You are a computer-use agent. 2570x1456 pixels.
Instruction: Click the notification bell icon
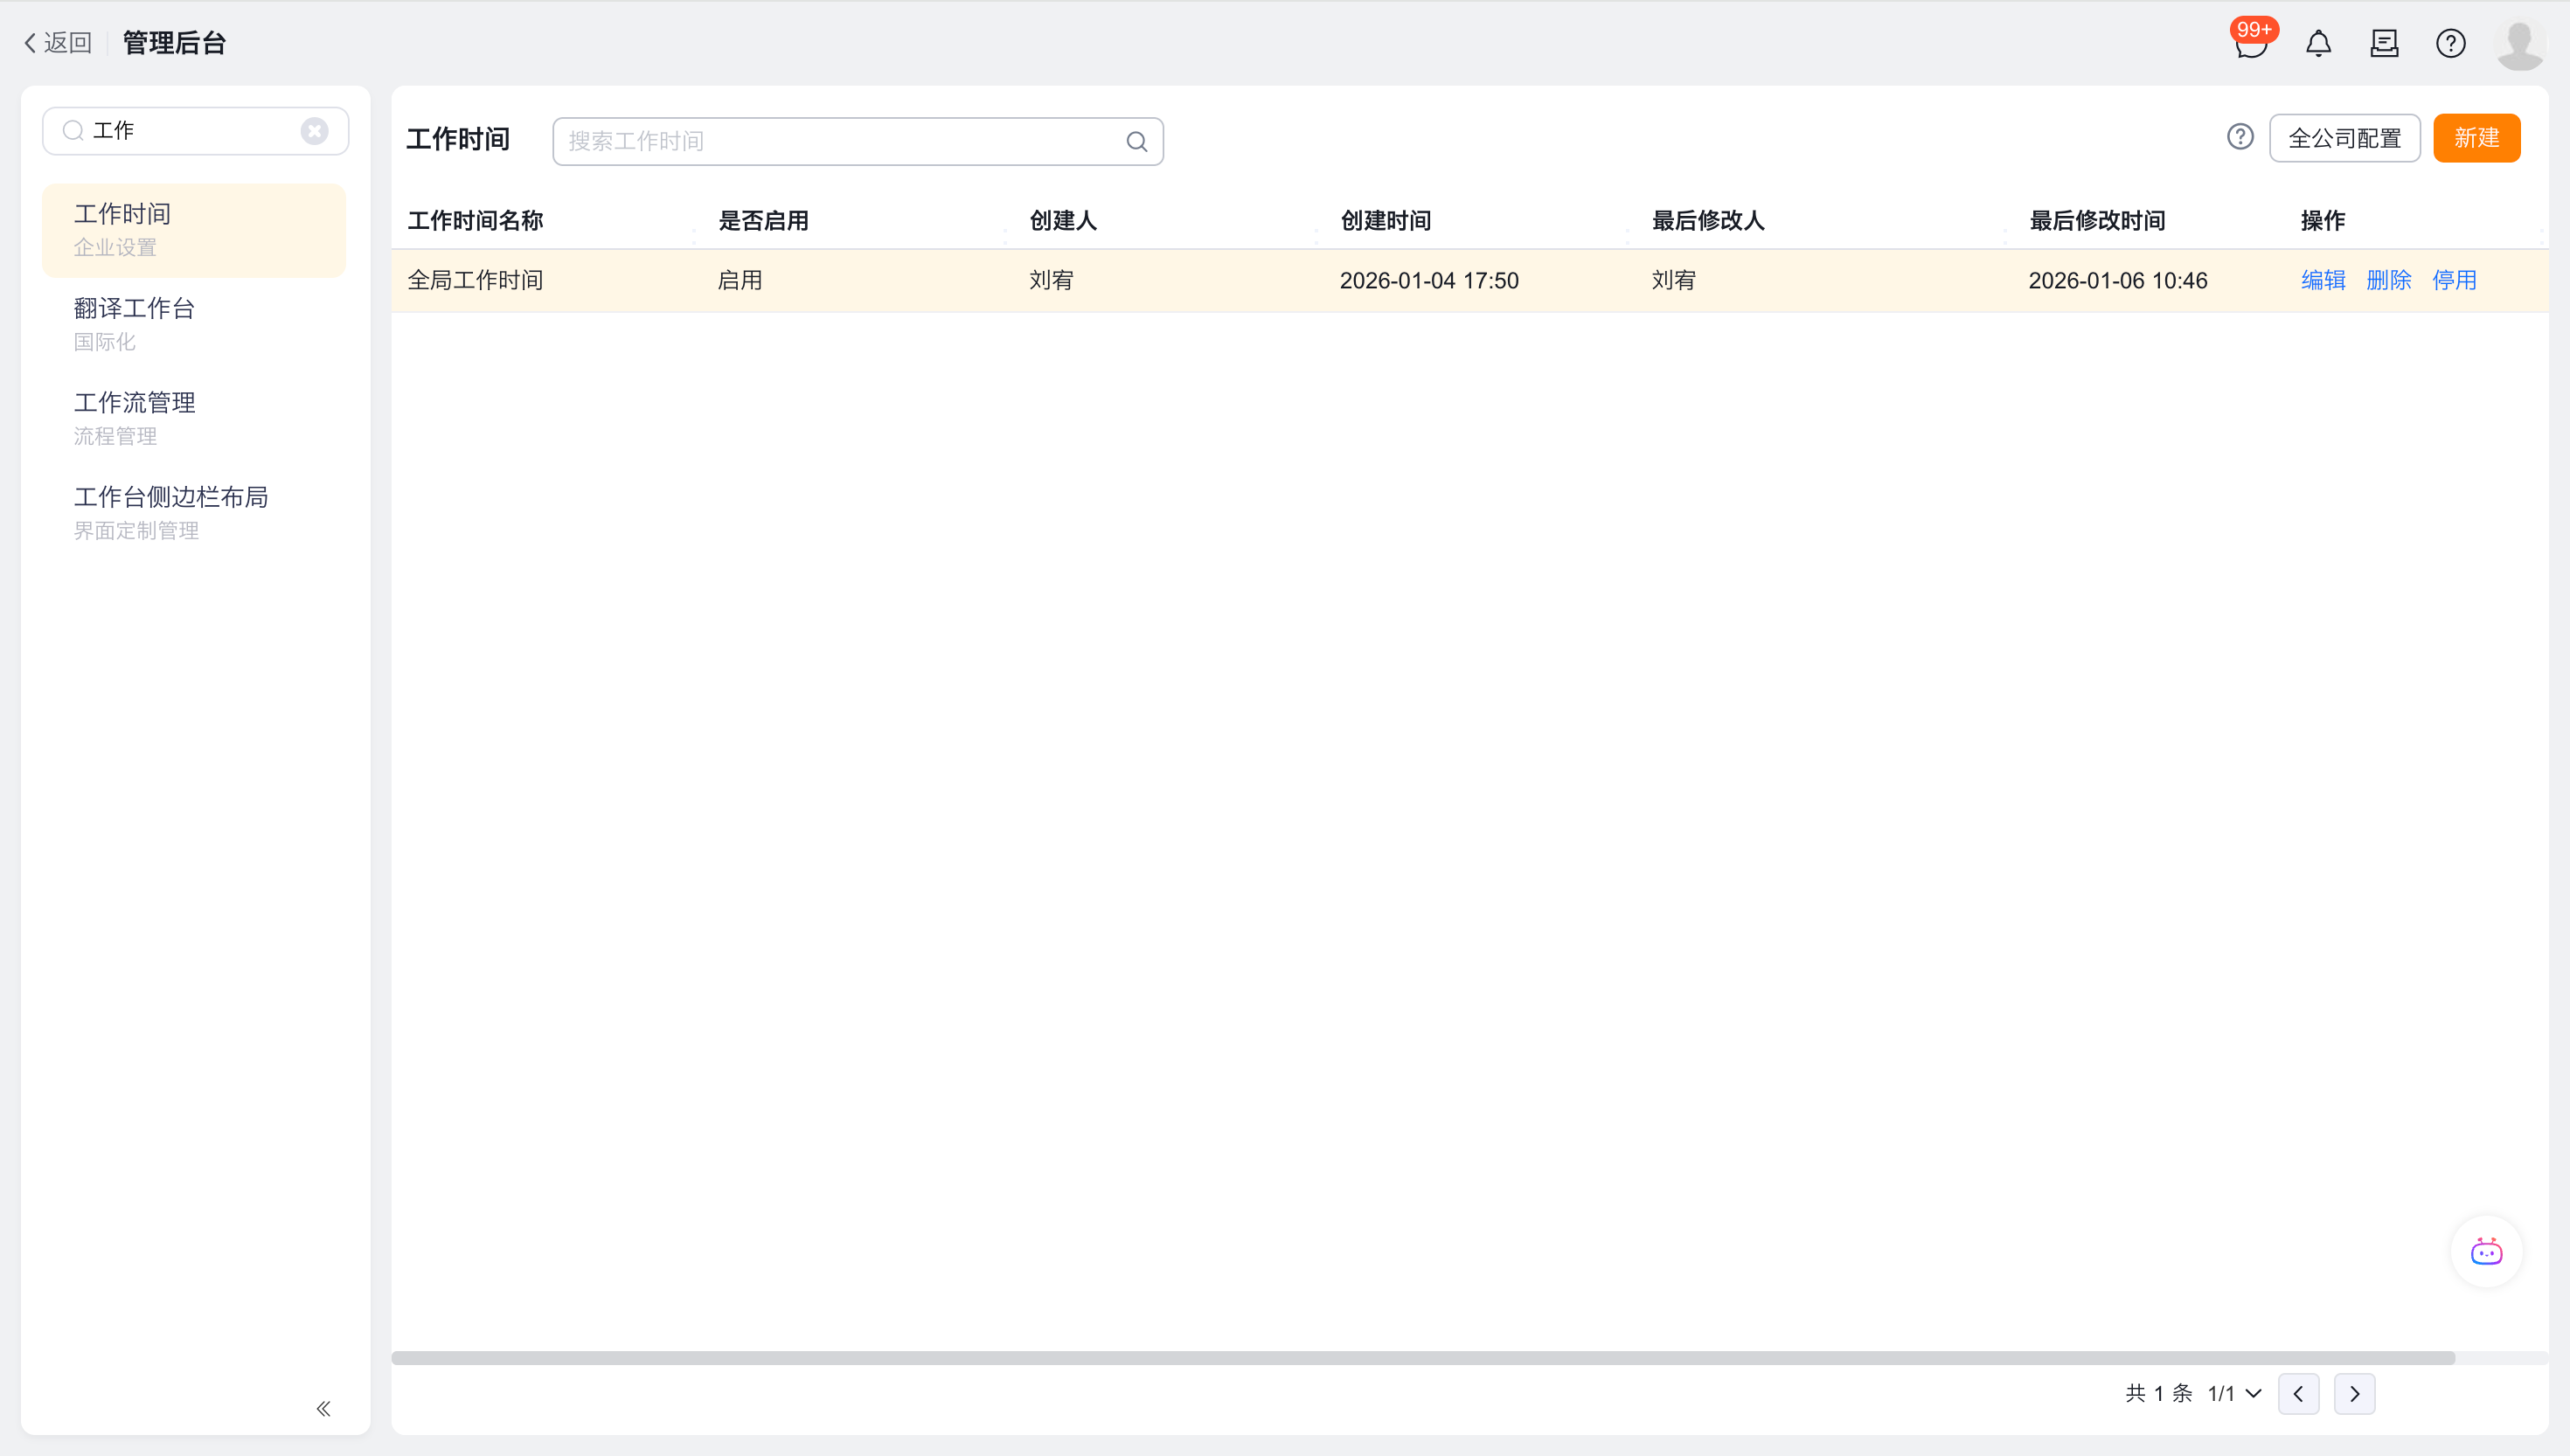2318,44
